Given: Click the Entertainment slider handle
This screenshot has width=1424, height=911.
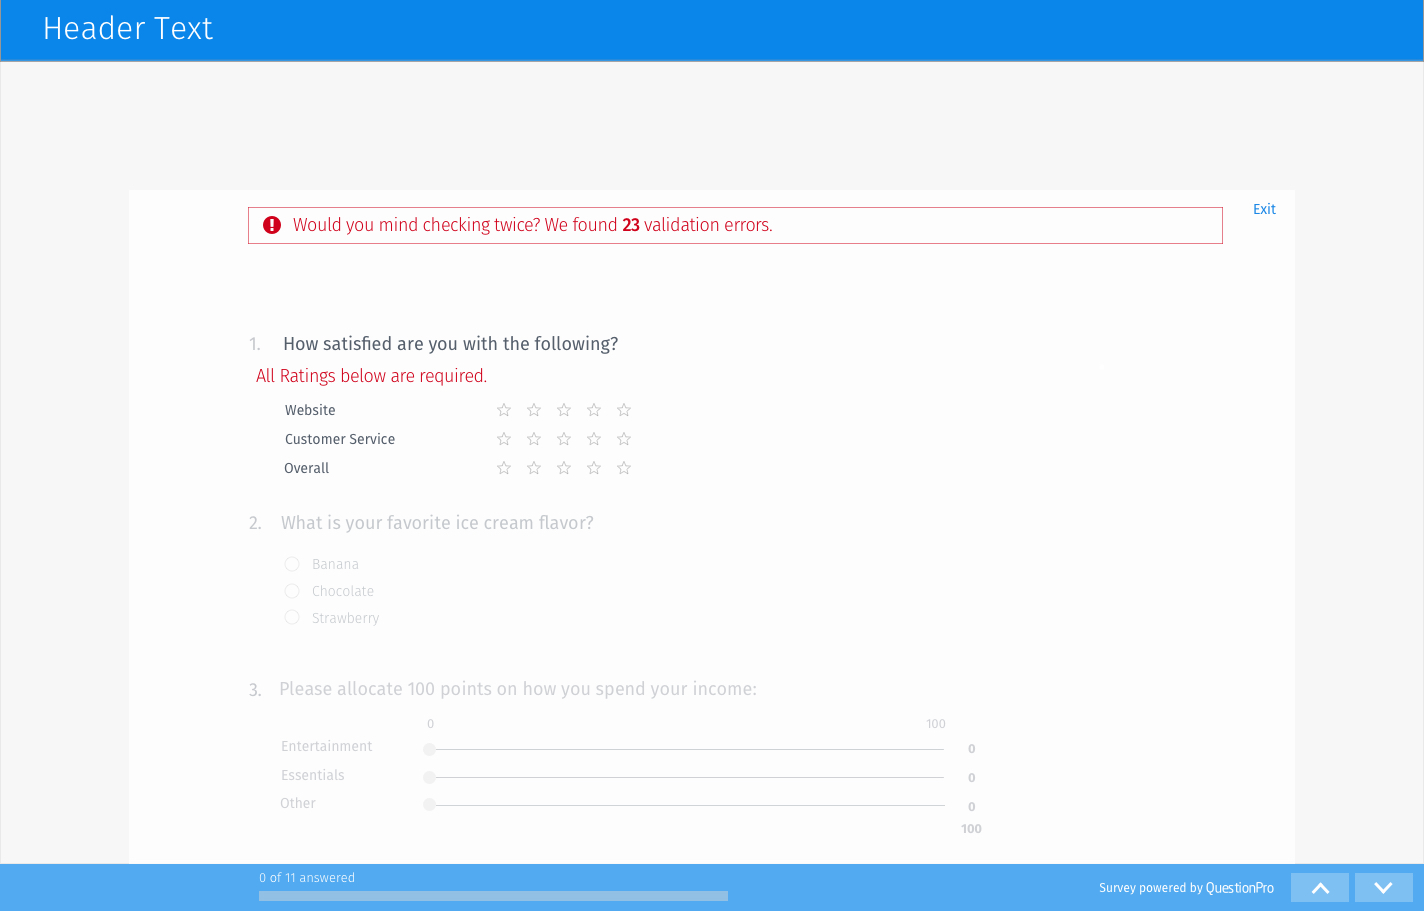Looking at the screenshot, I should (429, 749).
